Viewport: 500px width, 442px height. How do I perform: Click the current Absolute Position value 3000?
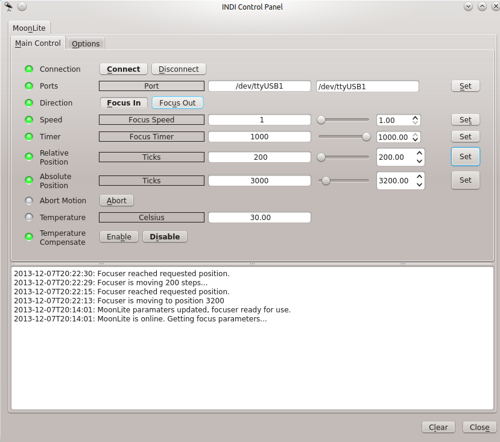(260, 181)
